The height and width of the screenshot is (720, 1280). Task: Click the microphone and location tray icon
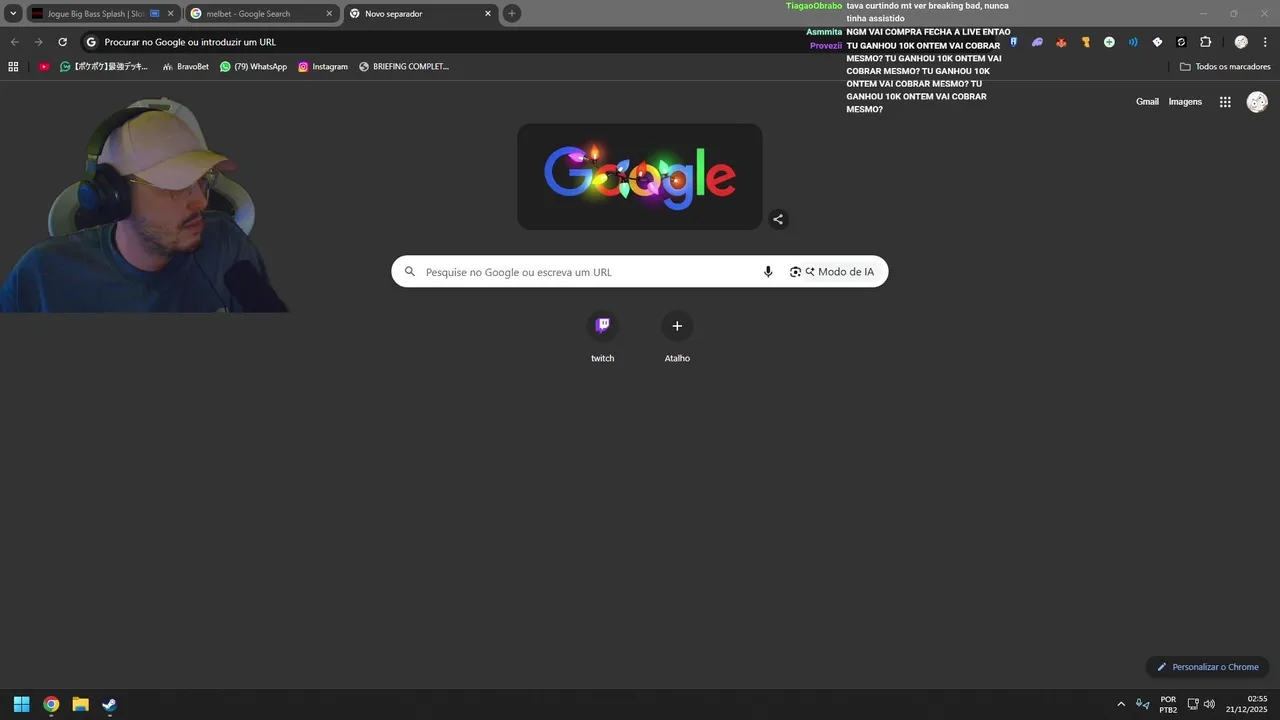coord(1143,704)
